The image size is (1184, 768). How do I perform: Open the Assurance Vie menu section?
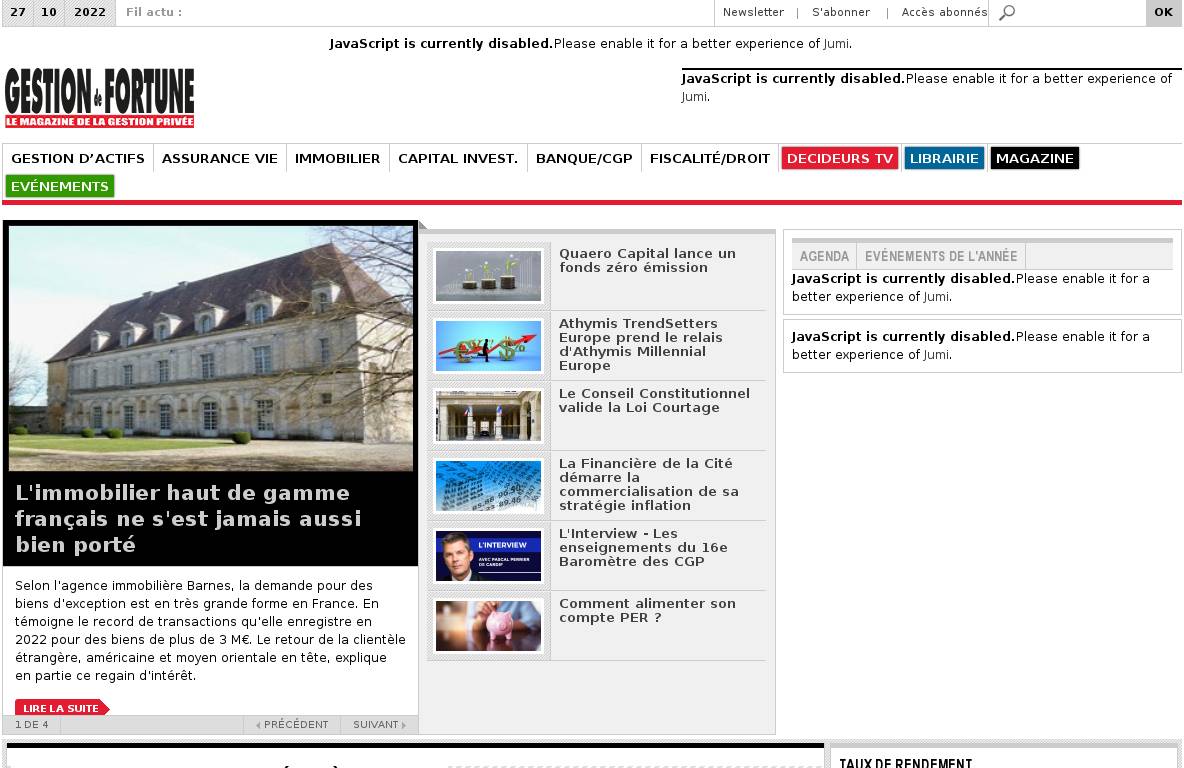coord(220,158)
